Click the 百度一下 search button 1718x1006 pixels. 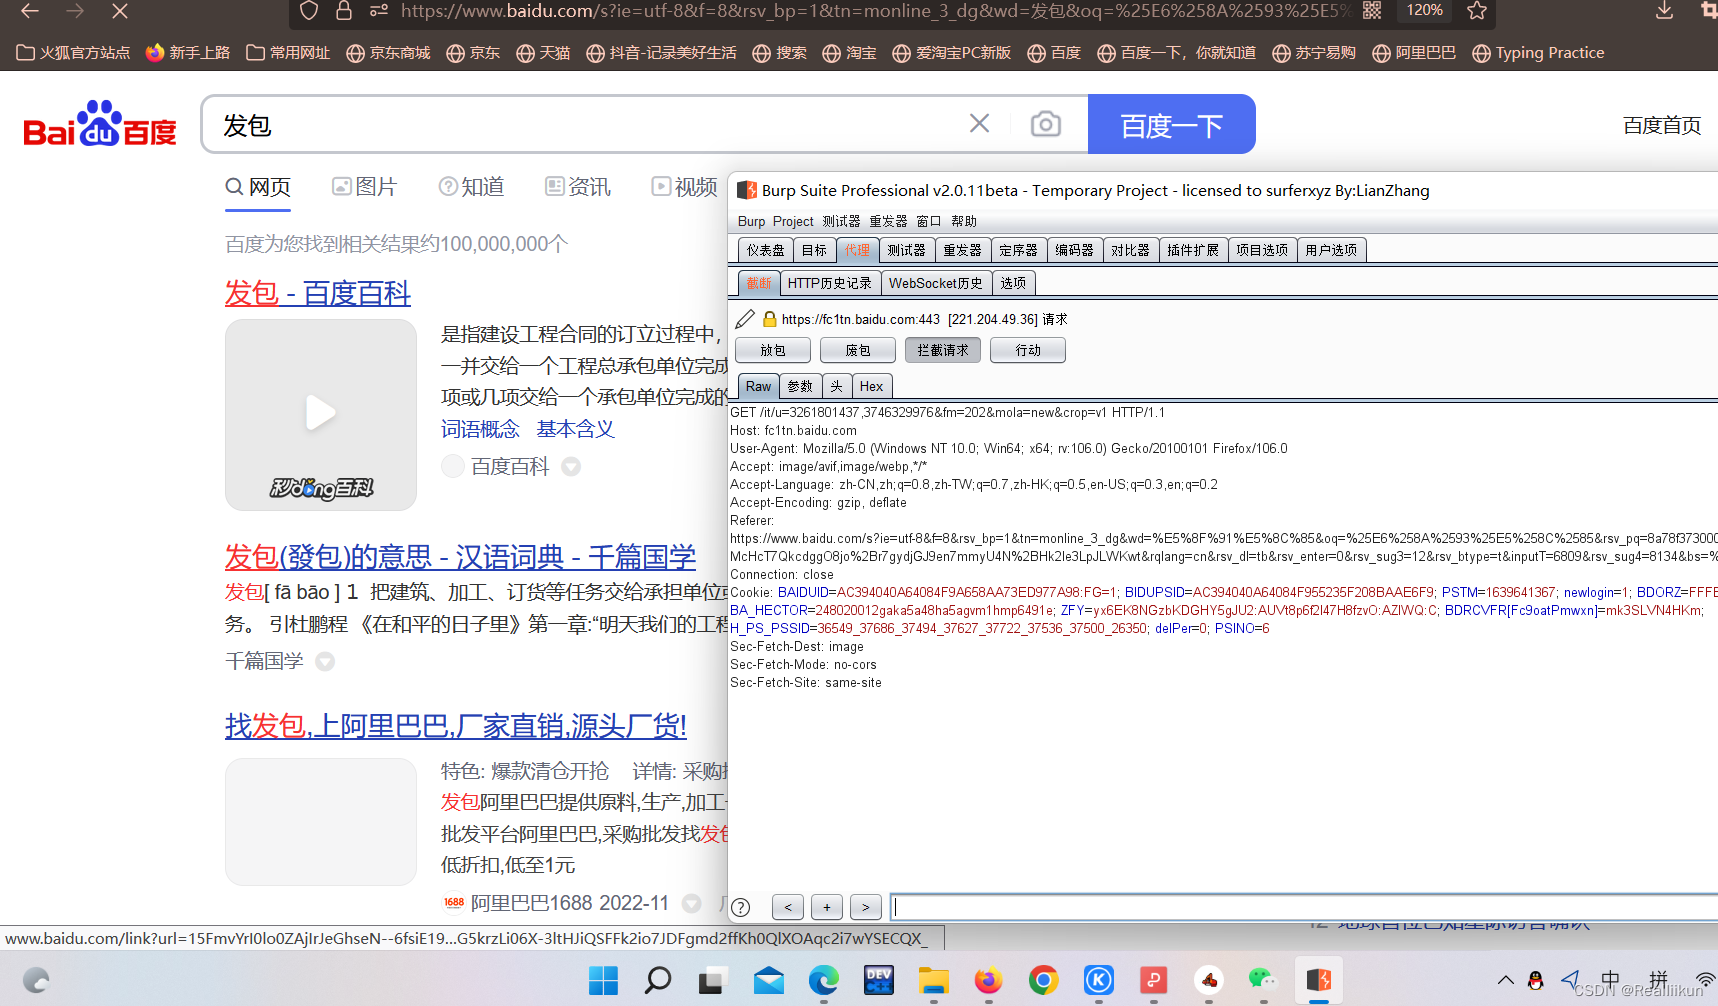1171,125
